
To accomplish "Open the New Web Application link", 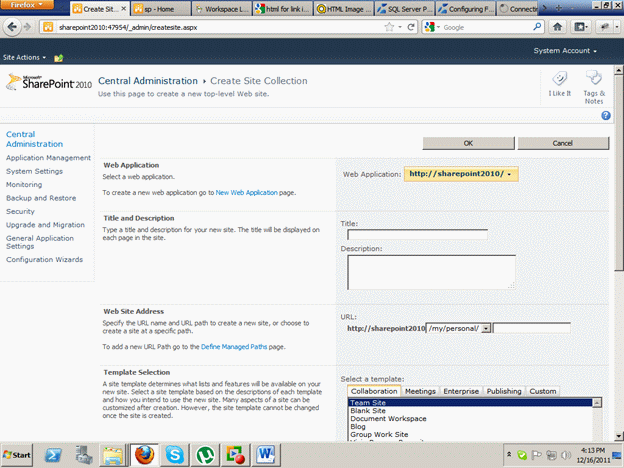I will (x=246, y=193).
